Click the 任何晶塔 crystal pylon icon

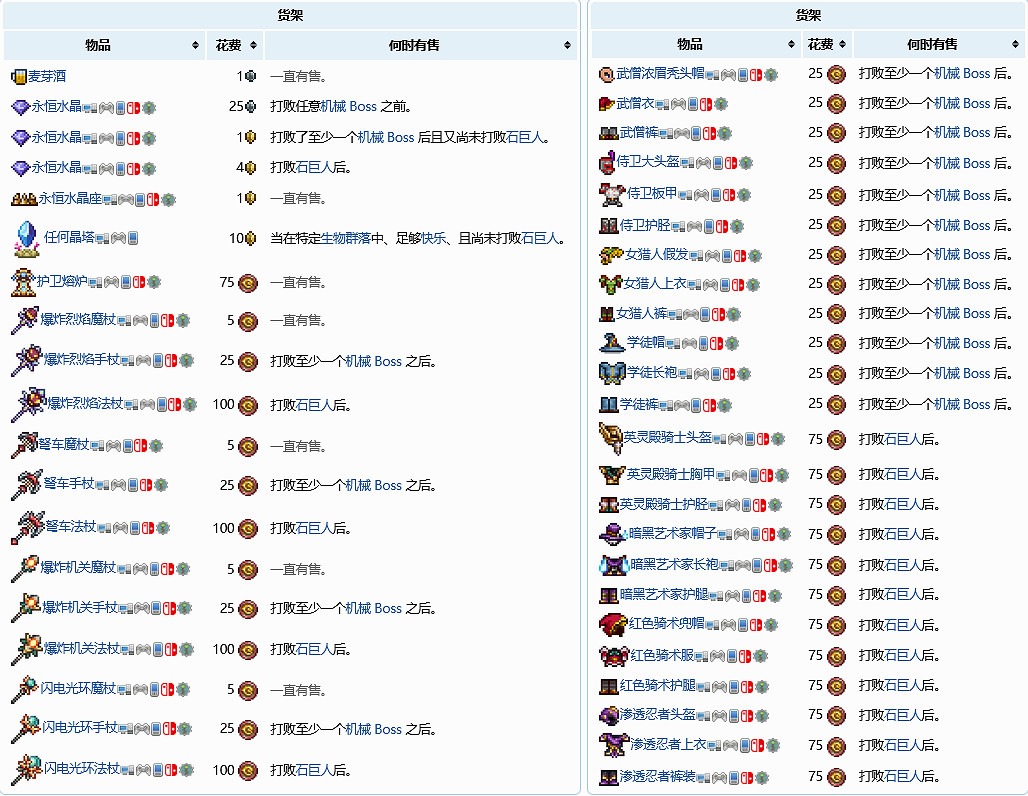[25, 238]
